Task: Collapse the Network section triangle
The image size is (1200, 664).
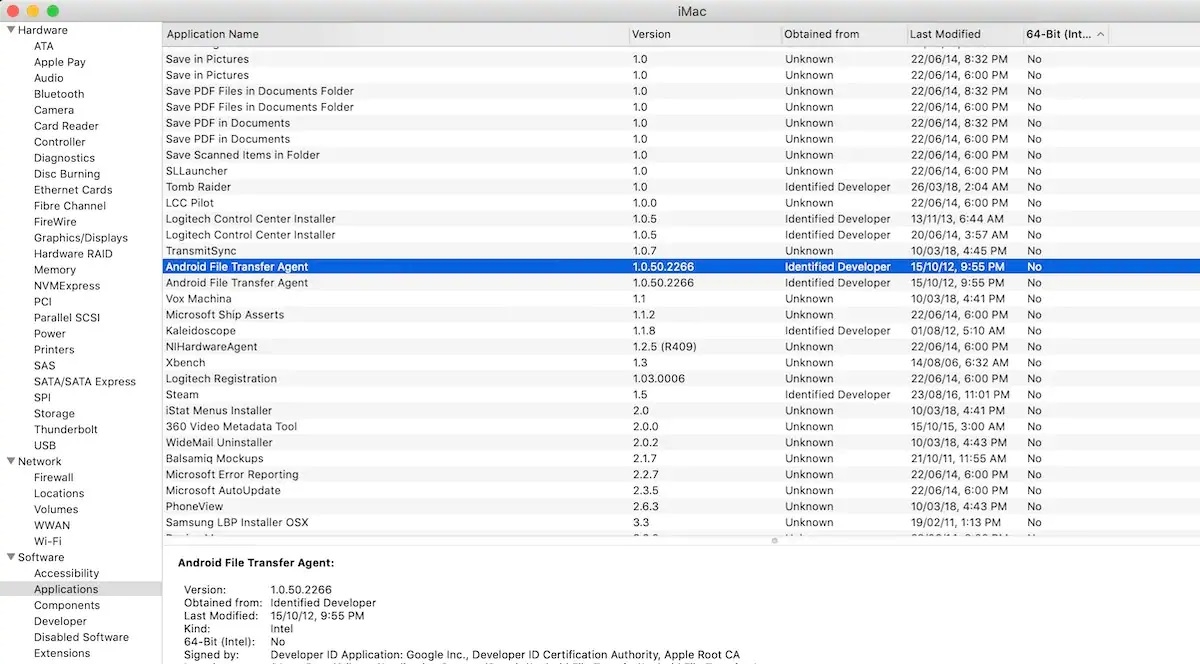Action: tap(10, 462)
